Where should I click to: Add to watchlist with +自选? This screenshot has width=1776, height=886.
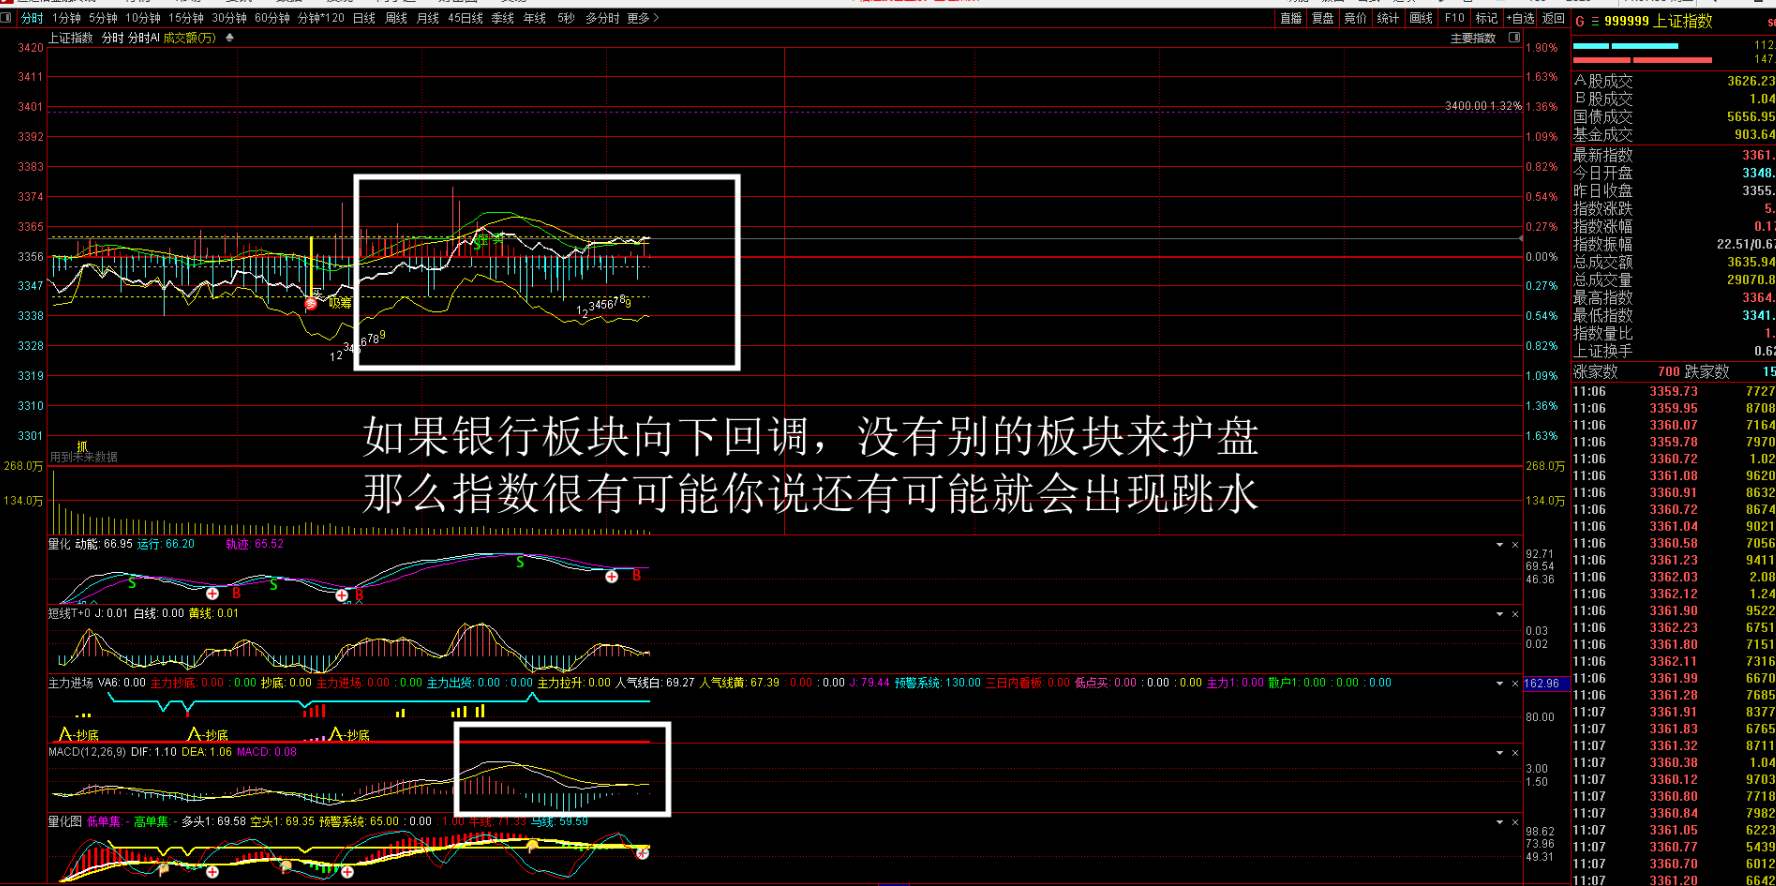[1520, 18]
